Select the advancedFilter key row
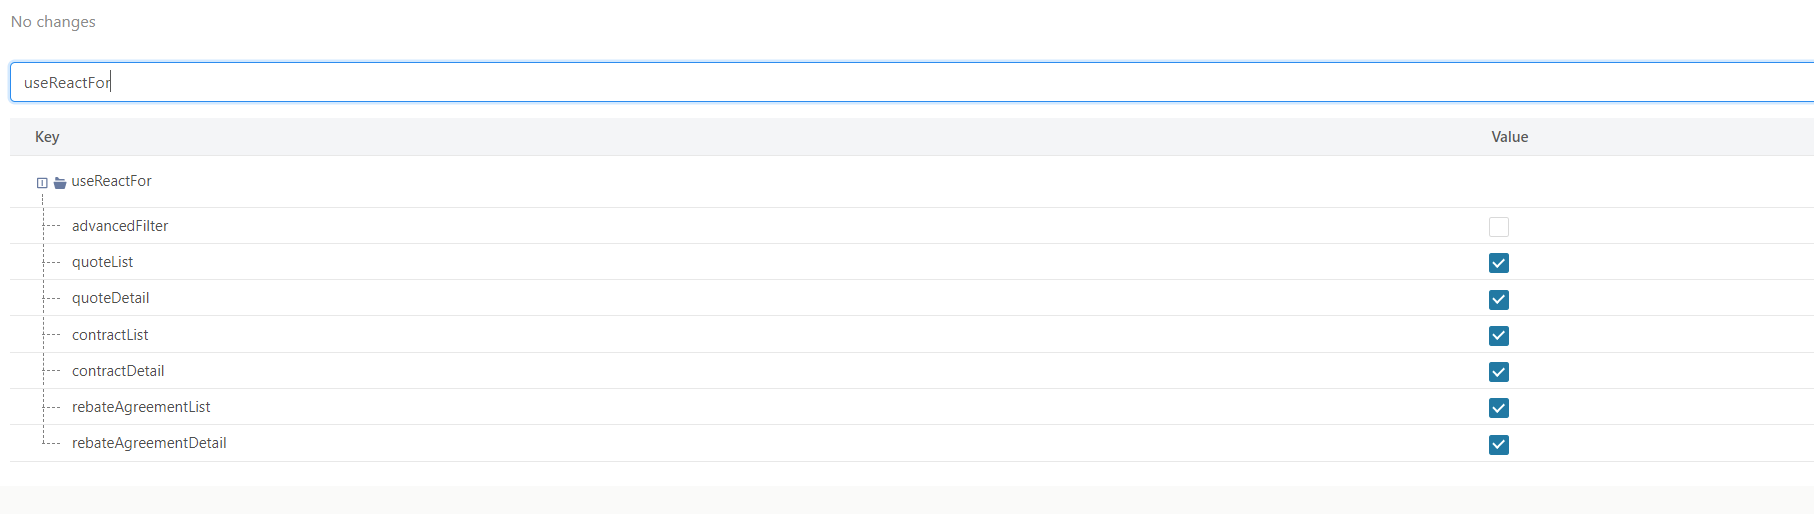 tap(120, 226)
